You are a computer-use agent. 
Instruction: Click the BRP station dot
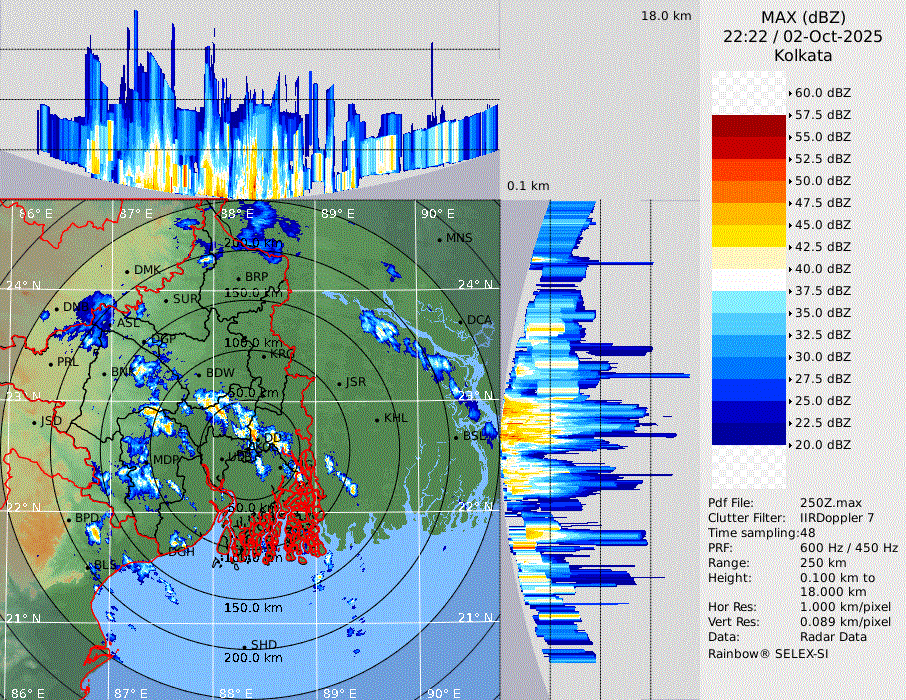pyautogui.click(x=239, y=278)
